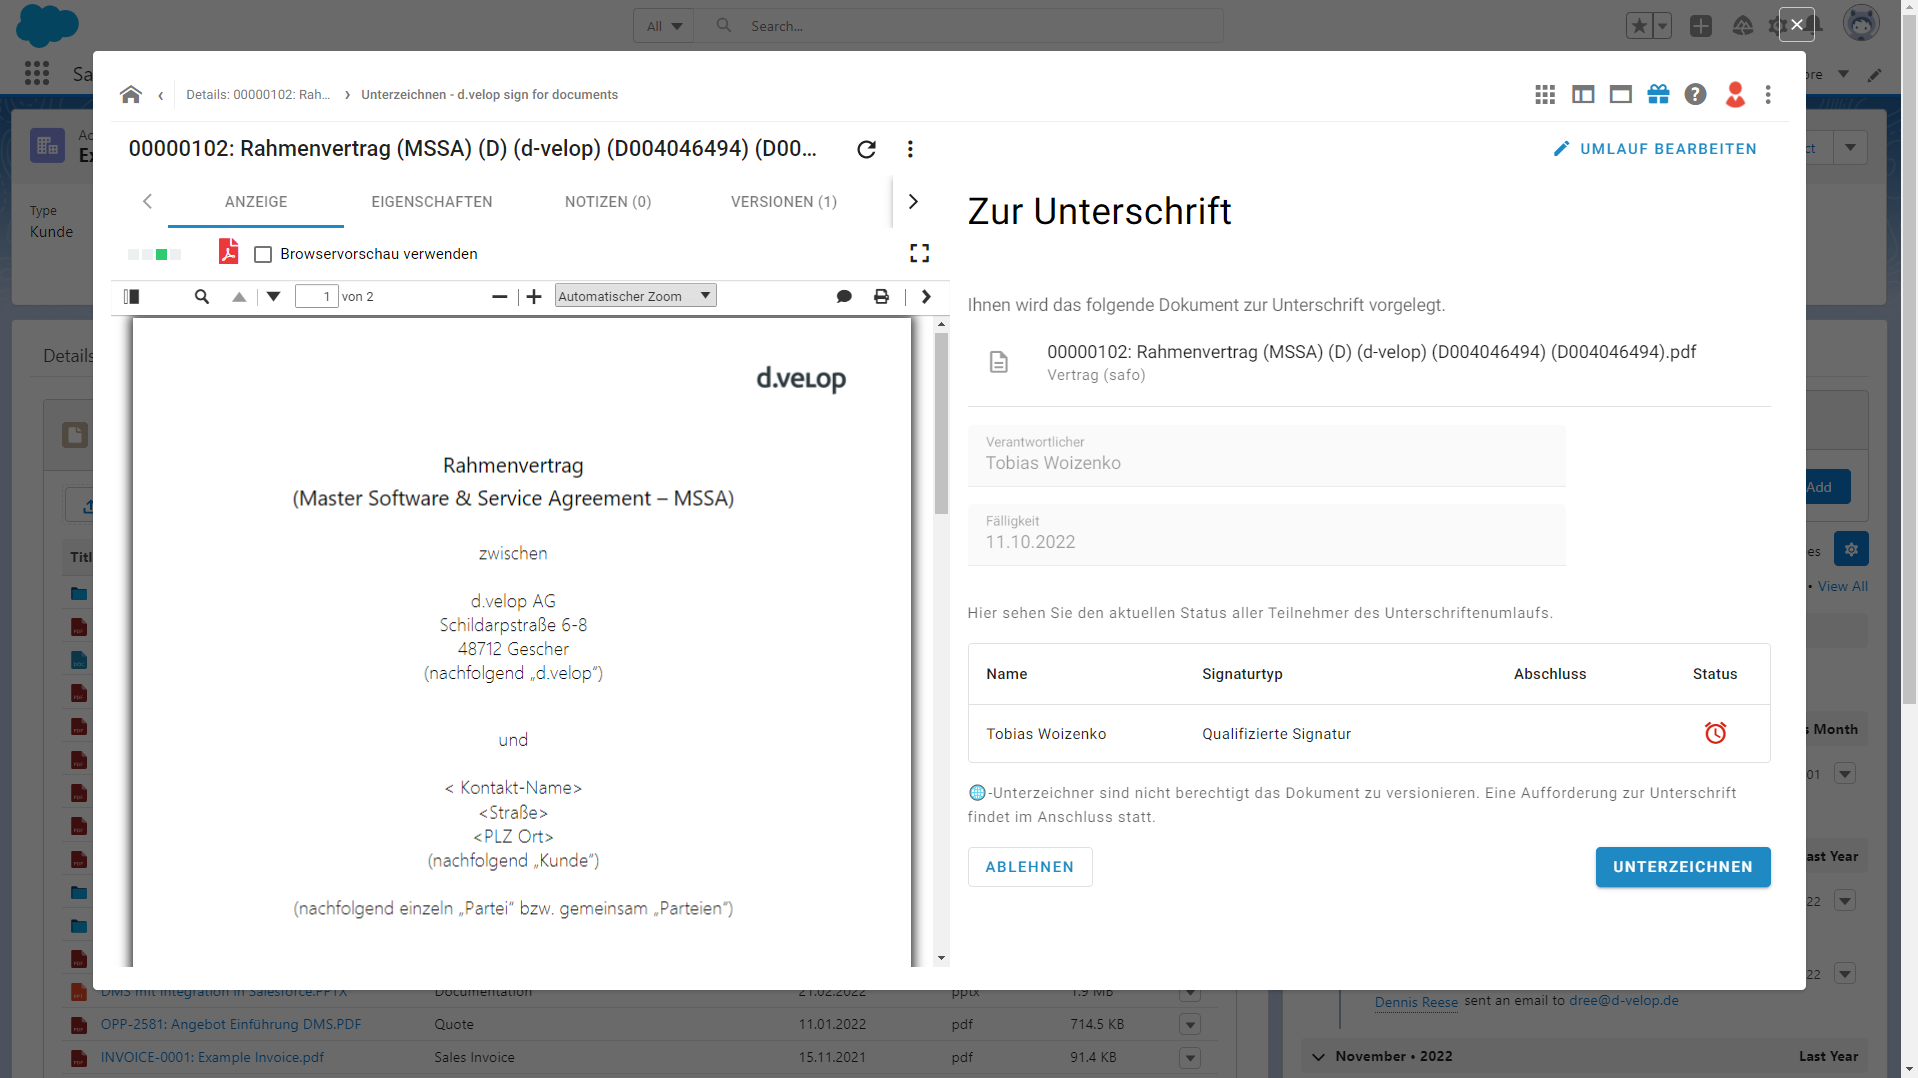The image size is (1918, 1078).
Task: Open the red user profile icon
Action: tap(1735, 94)
